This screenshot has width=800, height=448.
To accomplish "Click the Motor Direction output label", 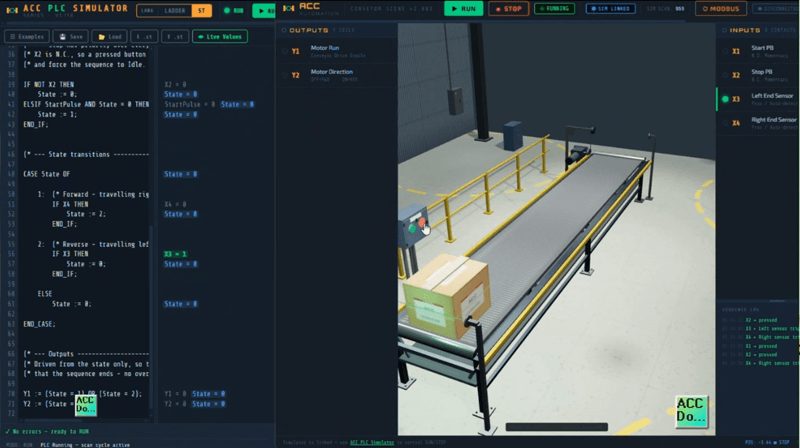I will pos(332,72).
